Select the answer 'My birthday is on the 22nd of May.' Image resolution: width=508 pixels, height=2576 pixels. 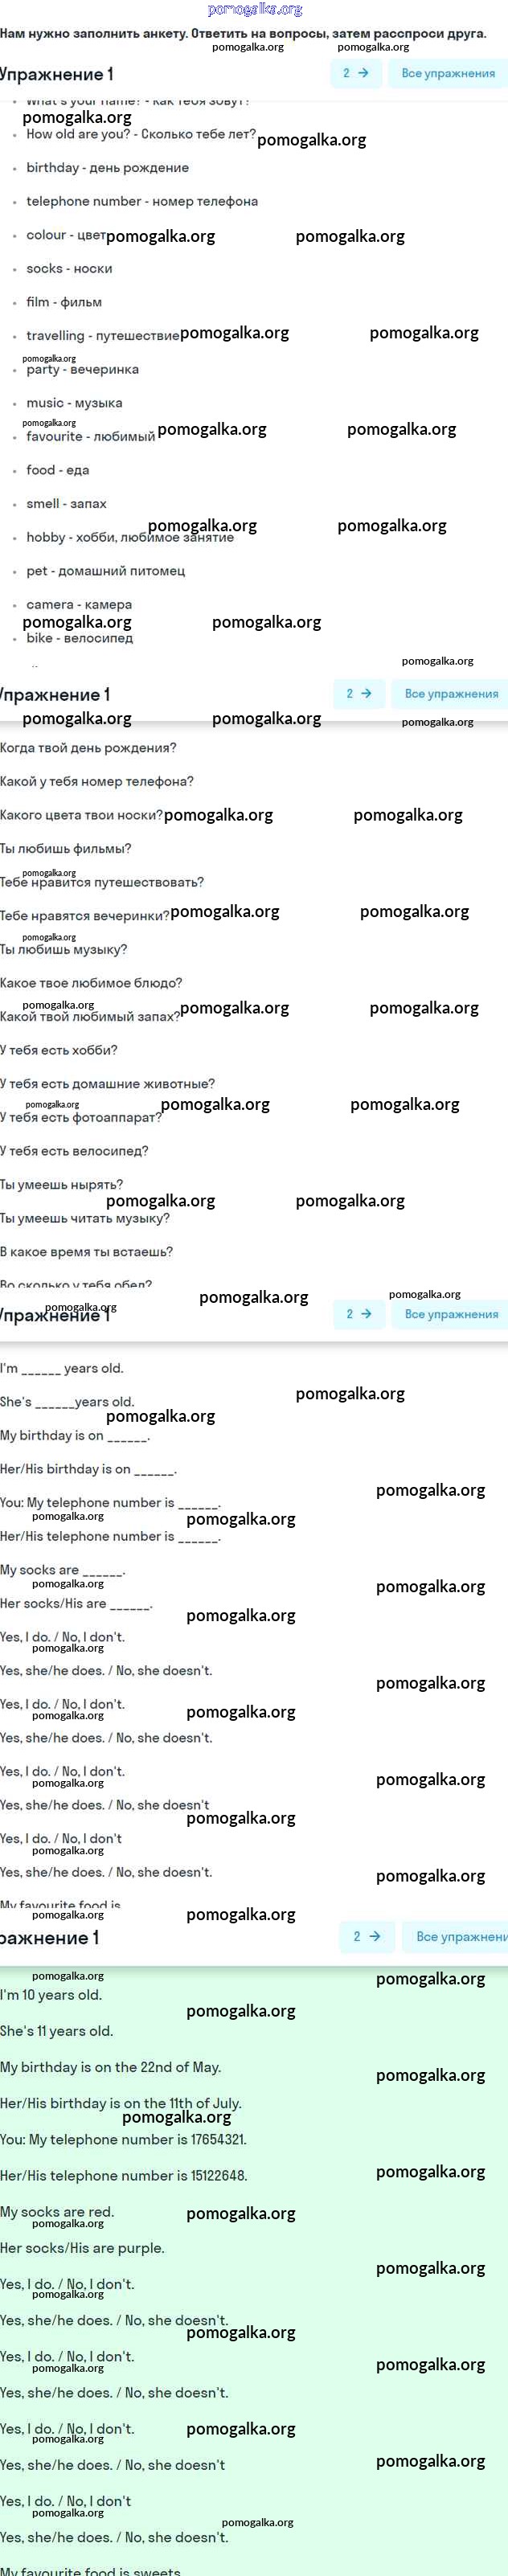tap(111, 2067)
